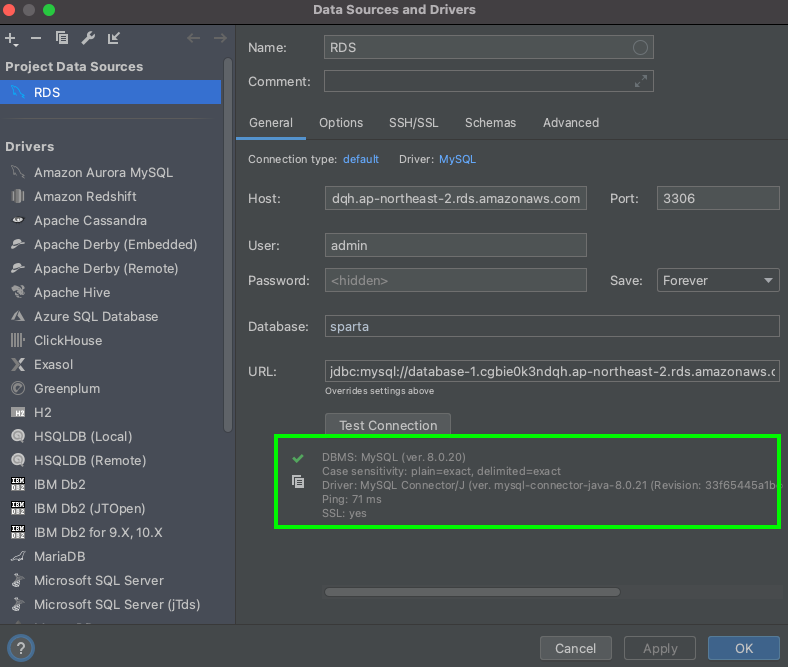Click the Comment input field
Image resolution: width=788 pixels, height=667 pixels.
point(488,81)
